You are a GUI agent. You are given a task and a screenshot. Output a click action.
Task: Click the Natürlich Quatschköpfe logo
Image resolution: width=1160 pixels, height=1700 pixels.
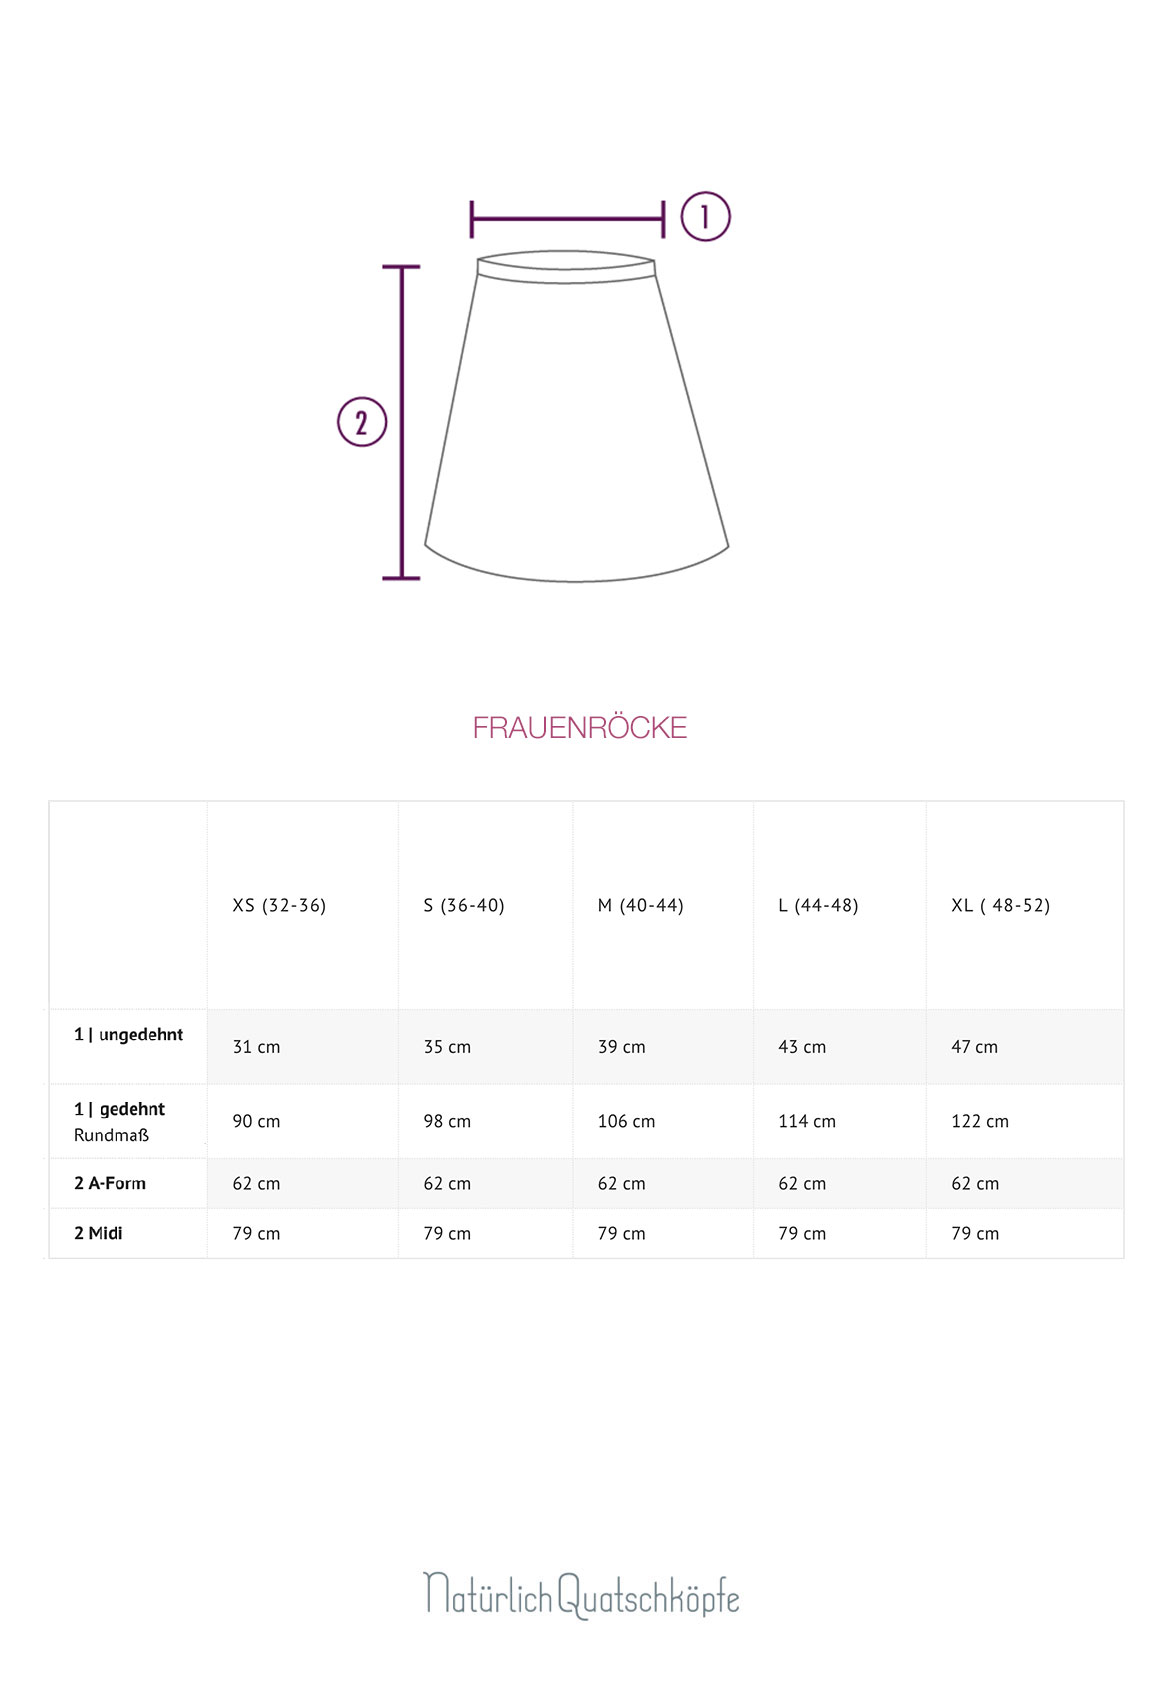click(x=581, y=1594)
